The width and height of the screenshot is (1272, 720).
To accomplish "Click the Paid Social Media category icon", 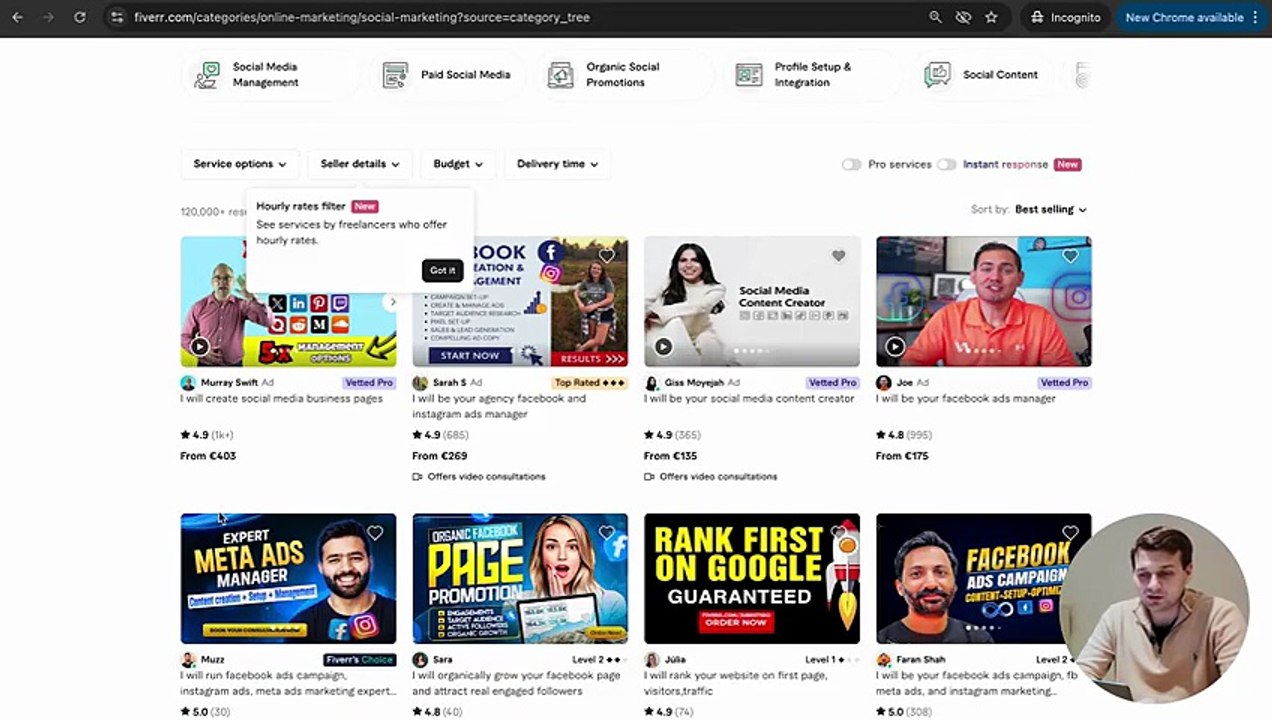I will click(395, 75).
